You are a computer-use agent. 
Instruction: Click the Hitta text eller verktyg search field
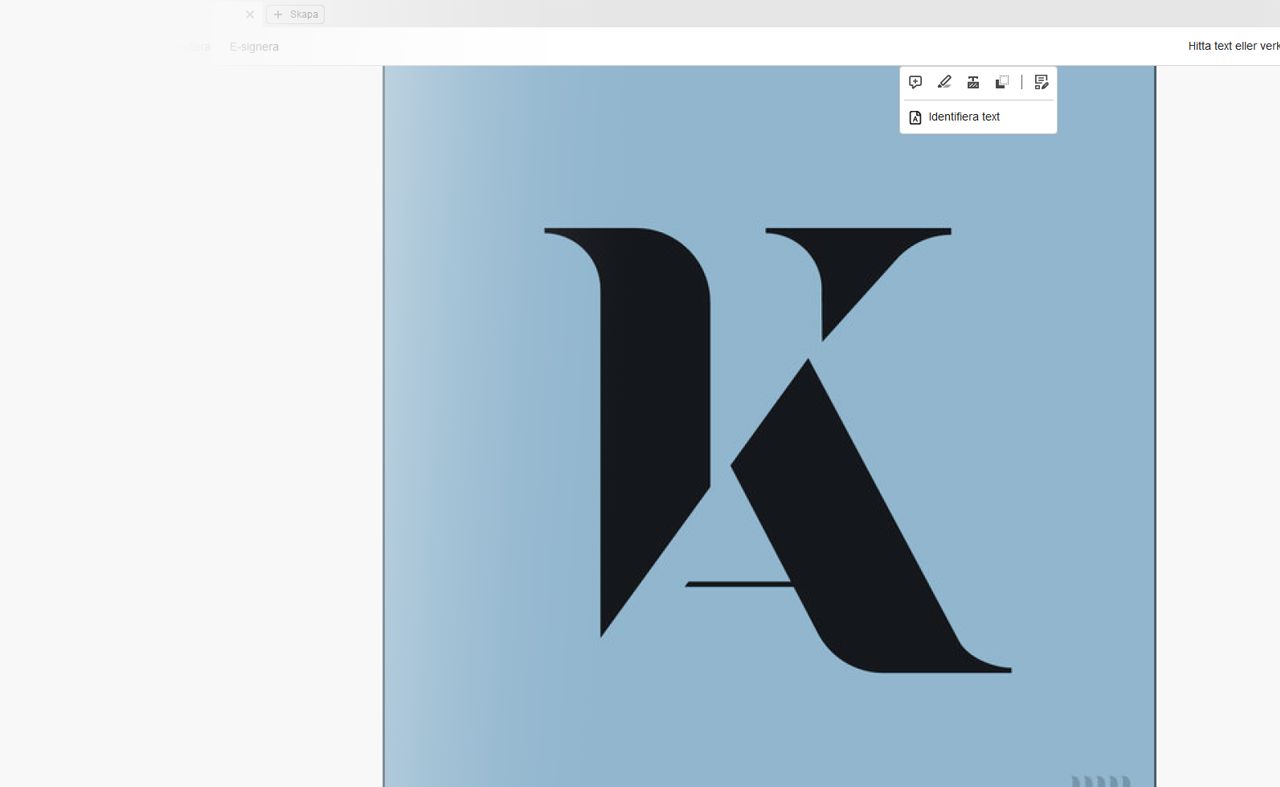(1233, 46)
